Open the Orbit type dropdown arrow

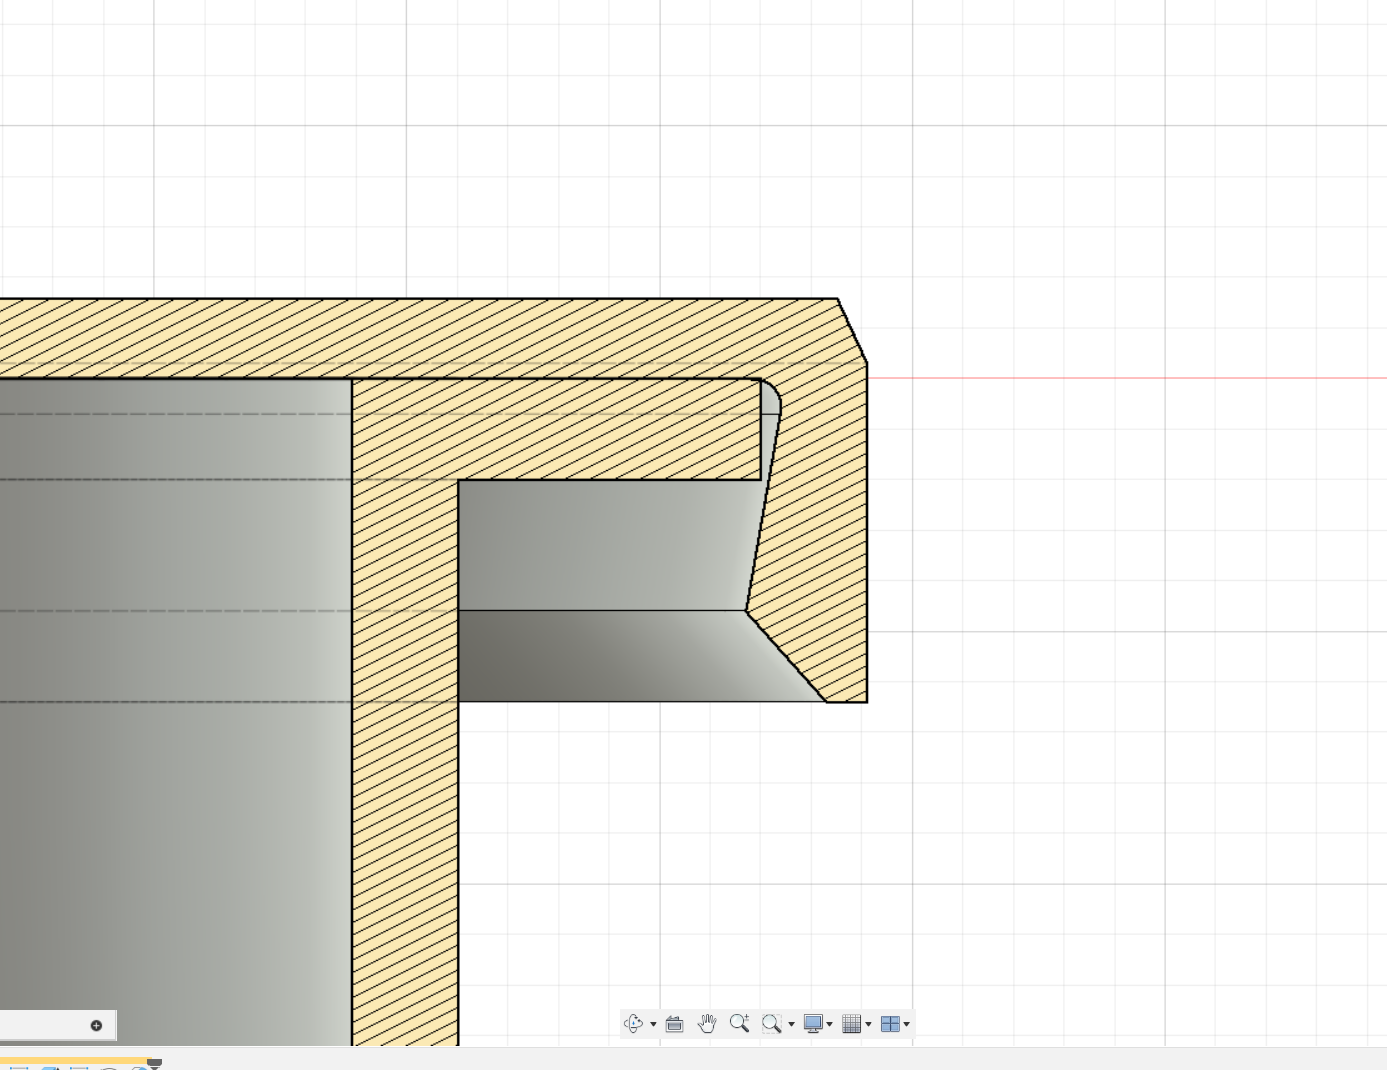point(653,1024)
